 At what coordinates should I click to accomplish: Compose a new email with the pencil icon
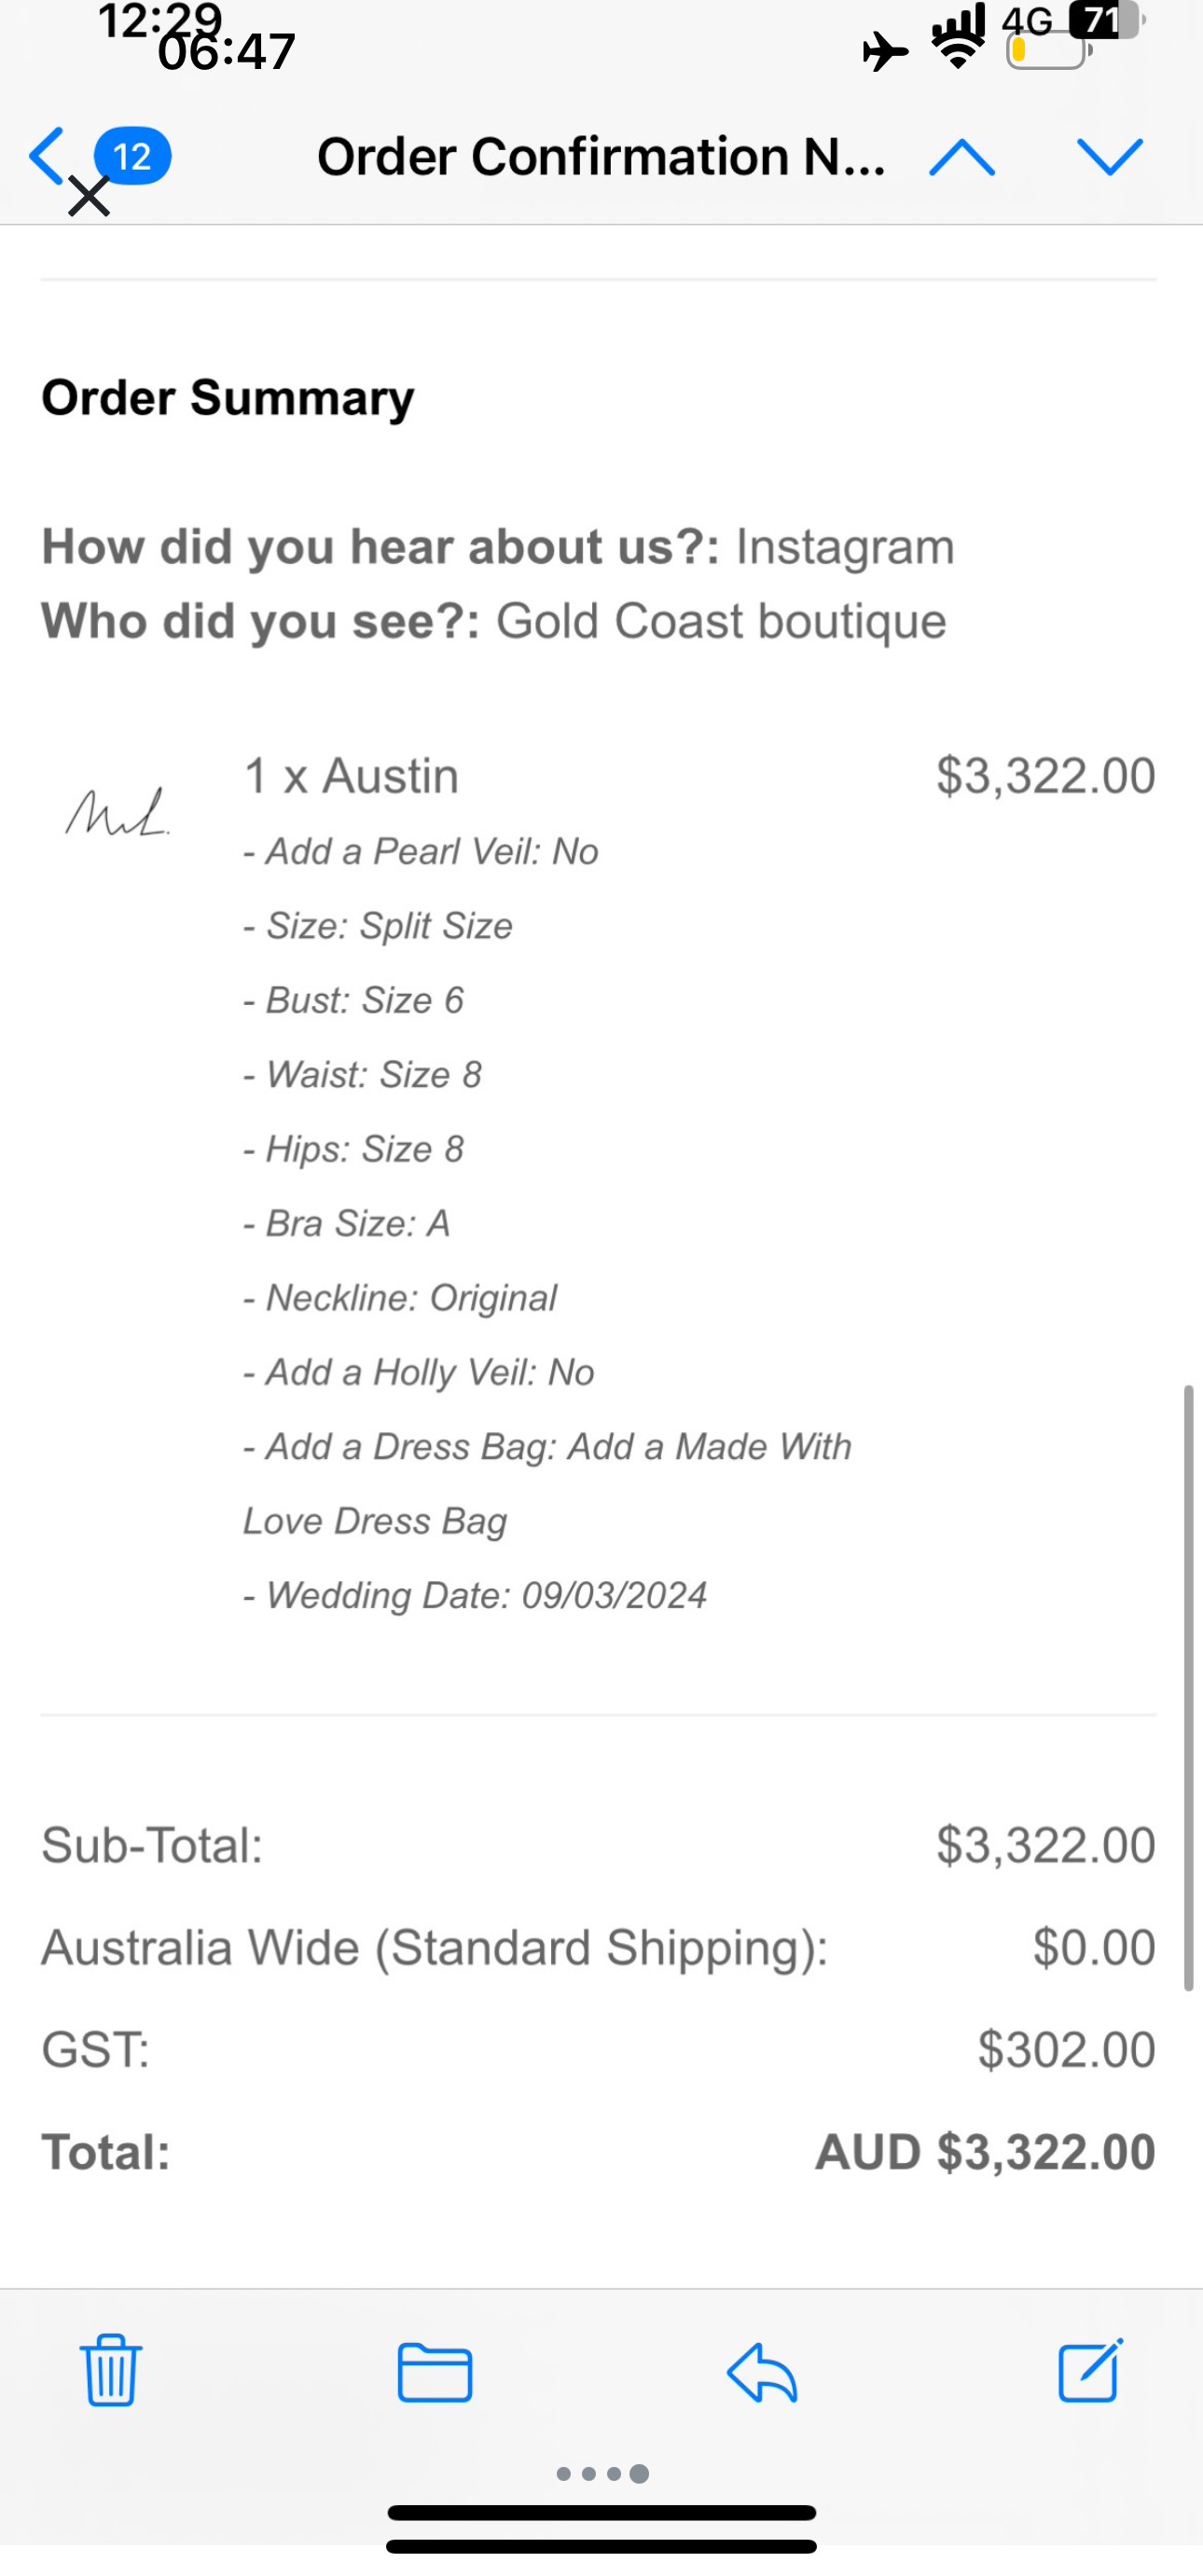coord(1090,2370)
